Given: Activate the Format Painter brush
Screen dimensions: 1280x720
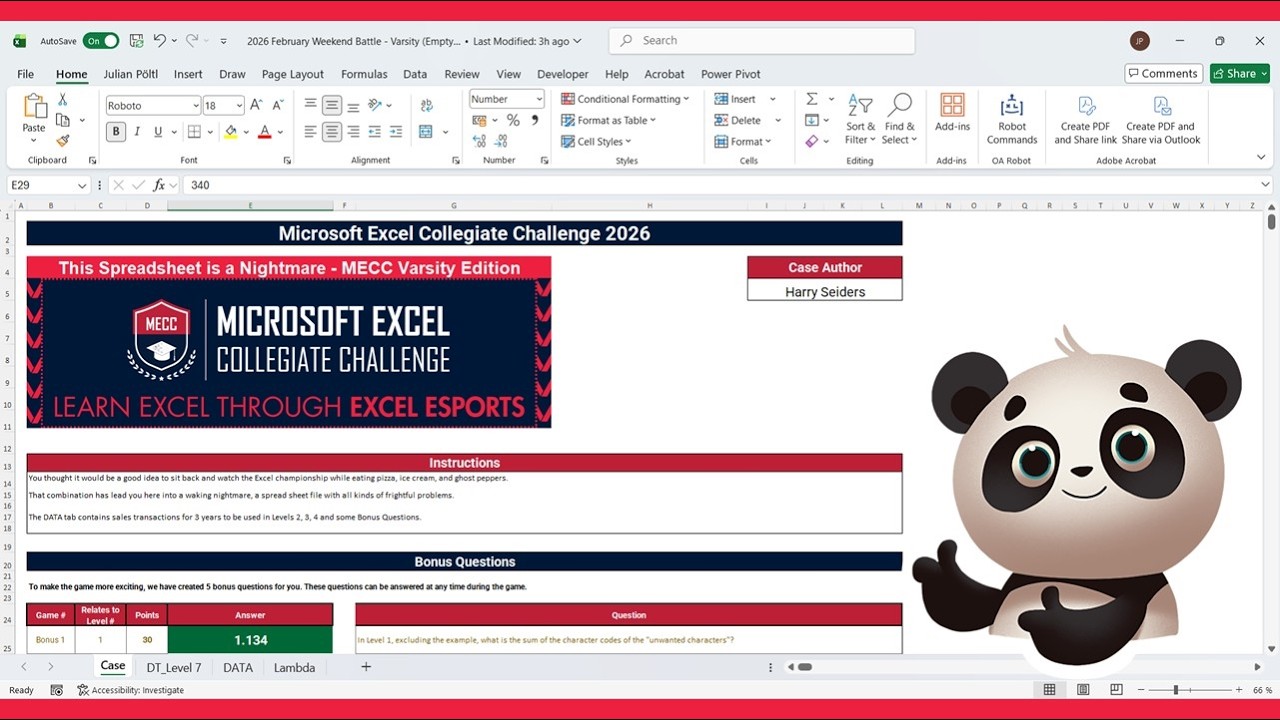Looking at the screenshot, I should click(x=62, y=141).
